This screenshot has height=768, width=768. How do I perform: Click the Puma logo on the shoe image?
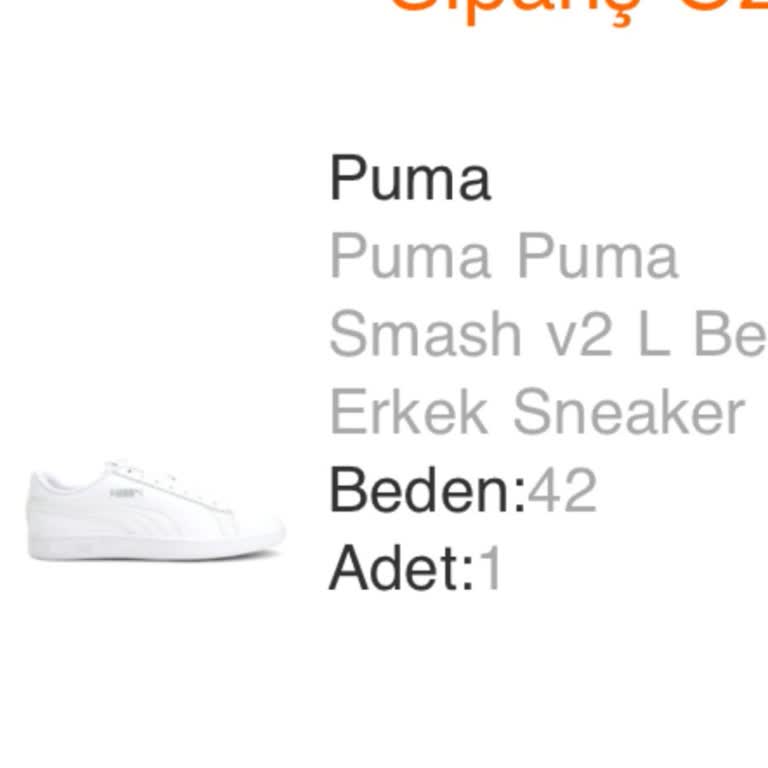coord(125,493)
